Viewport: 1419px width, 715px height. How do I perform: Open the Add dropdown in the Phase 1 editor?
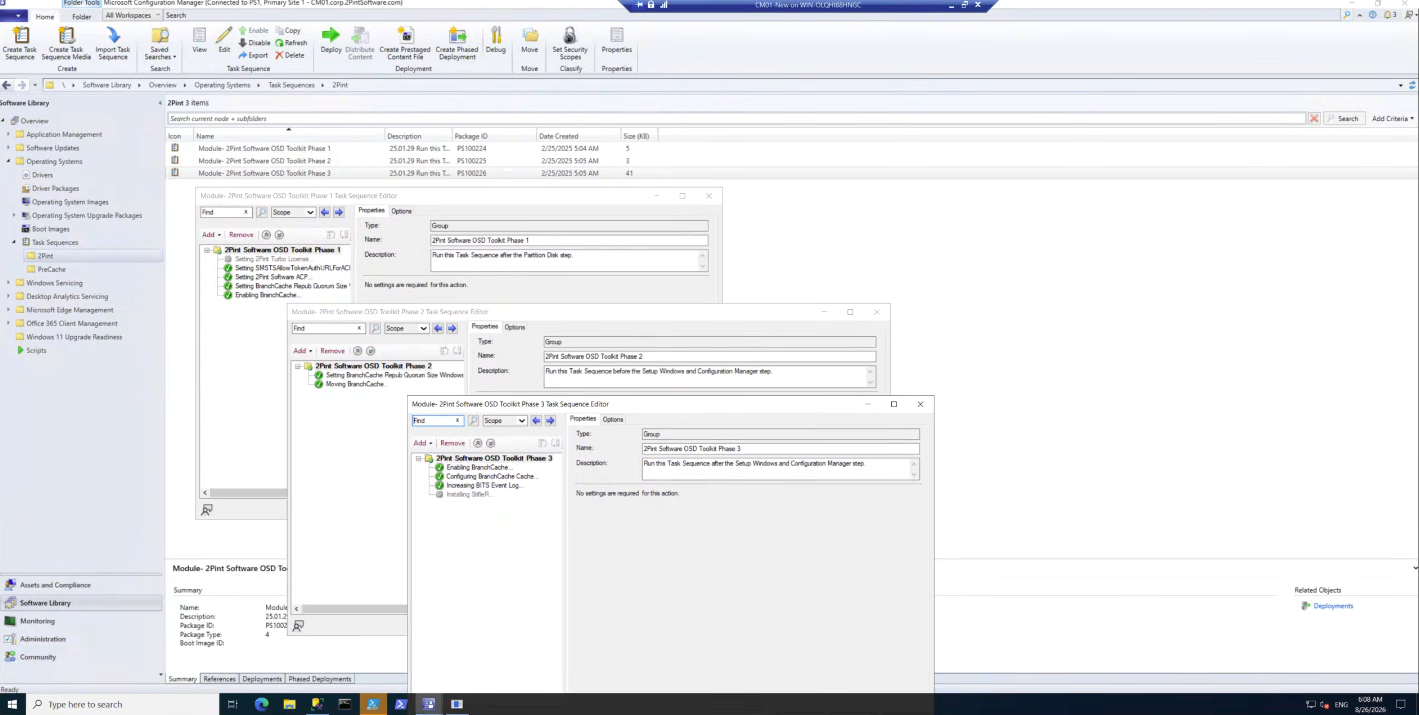click(210, 235)
